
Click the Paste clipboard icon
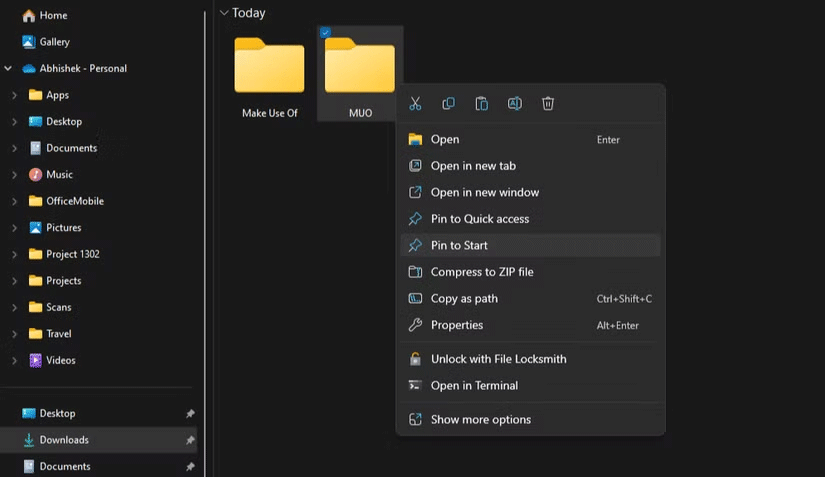(x=481, y=104)
